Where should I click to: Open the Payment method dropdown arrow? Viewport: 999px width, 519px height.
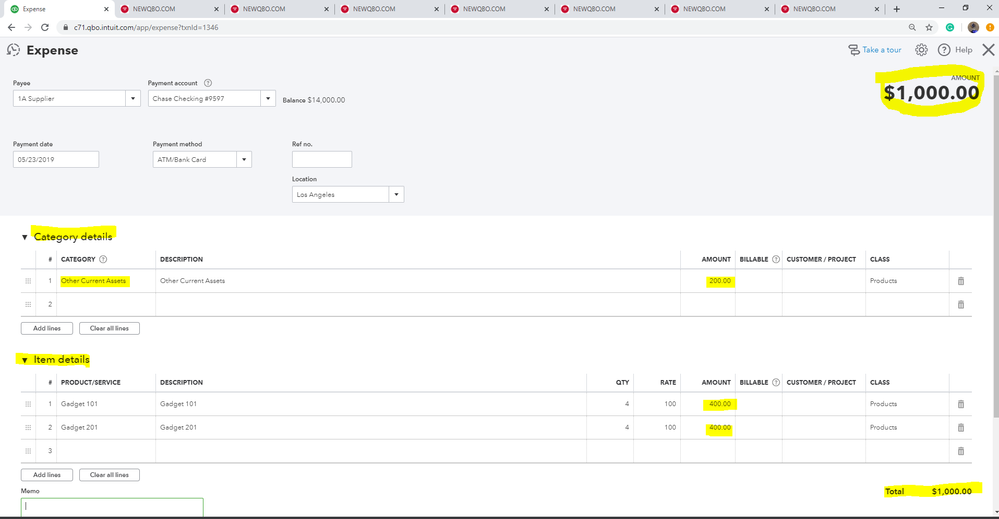click(244, 159)
